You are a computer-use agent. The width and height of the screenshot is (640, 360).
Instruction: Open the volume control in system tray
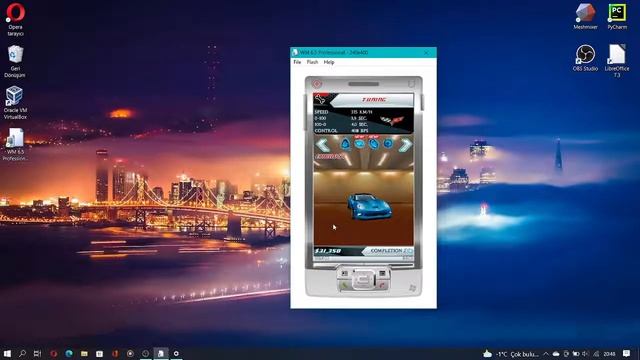586,354
